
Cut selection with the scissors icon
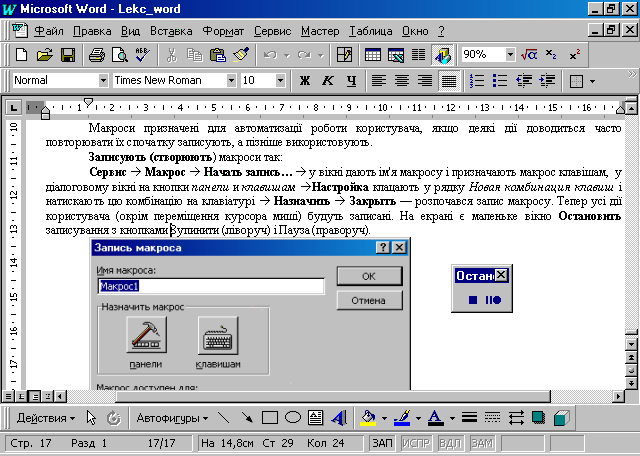[172, 55]
